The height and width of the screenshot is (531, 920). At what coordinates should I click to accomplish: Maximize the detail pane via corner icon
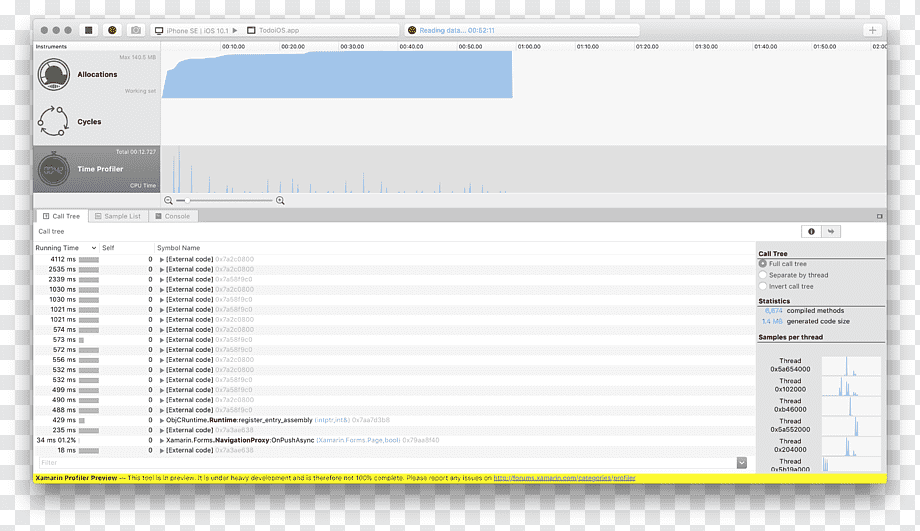[x=880, y=217]
